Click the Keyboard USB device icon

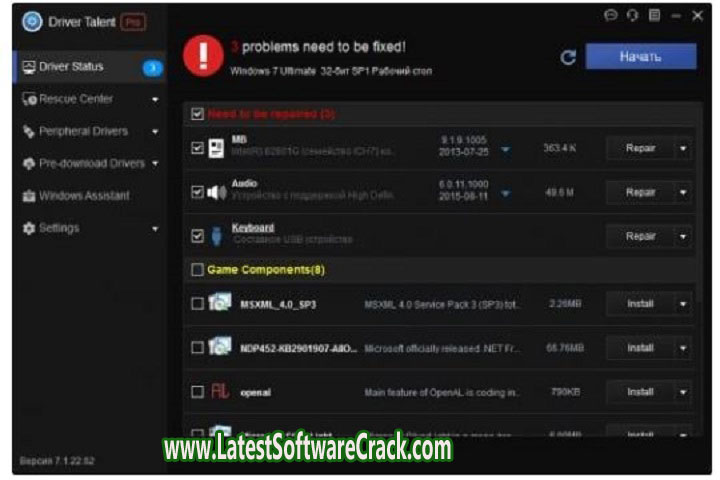217,236
